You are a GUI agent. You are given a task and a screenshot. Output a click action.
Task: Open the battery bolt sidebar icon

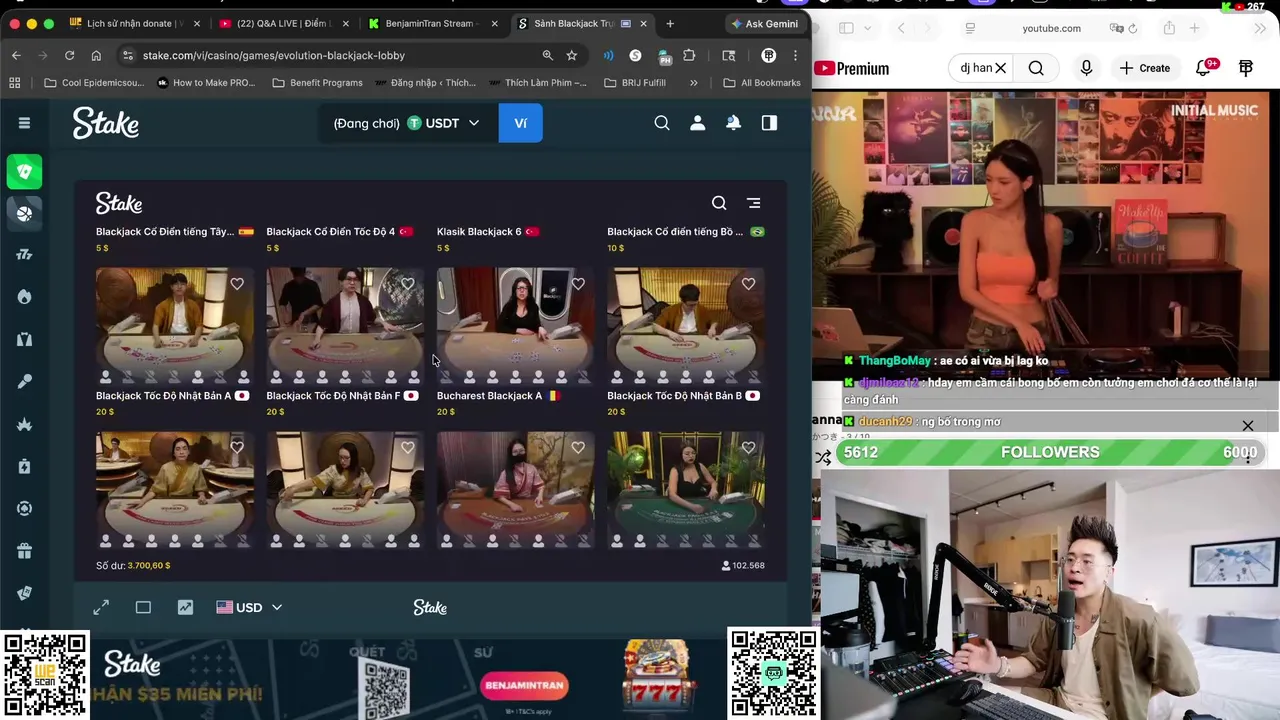[x=25, y=466]
